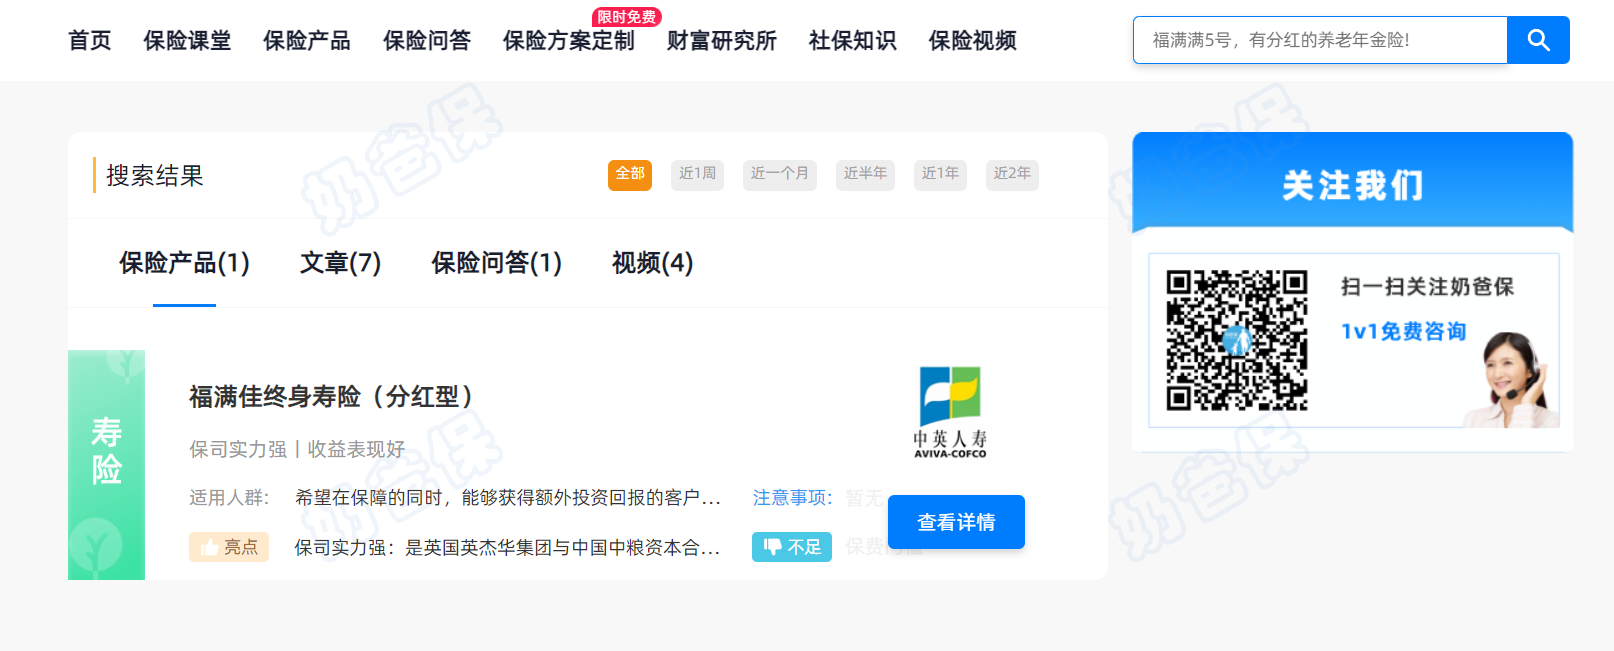Click the QR code image
This screenshot has width=1614, height=651.
pos(1236,340)
